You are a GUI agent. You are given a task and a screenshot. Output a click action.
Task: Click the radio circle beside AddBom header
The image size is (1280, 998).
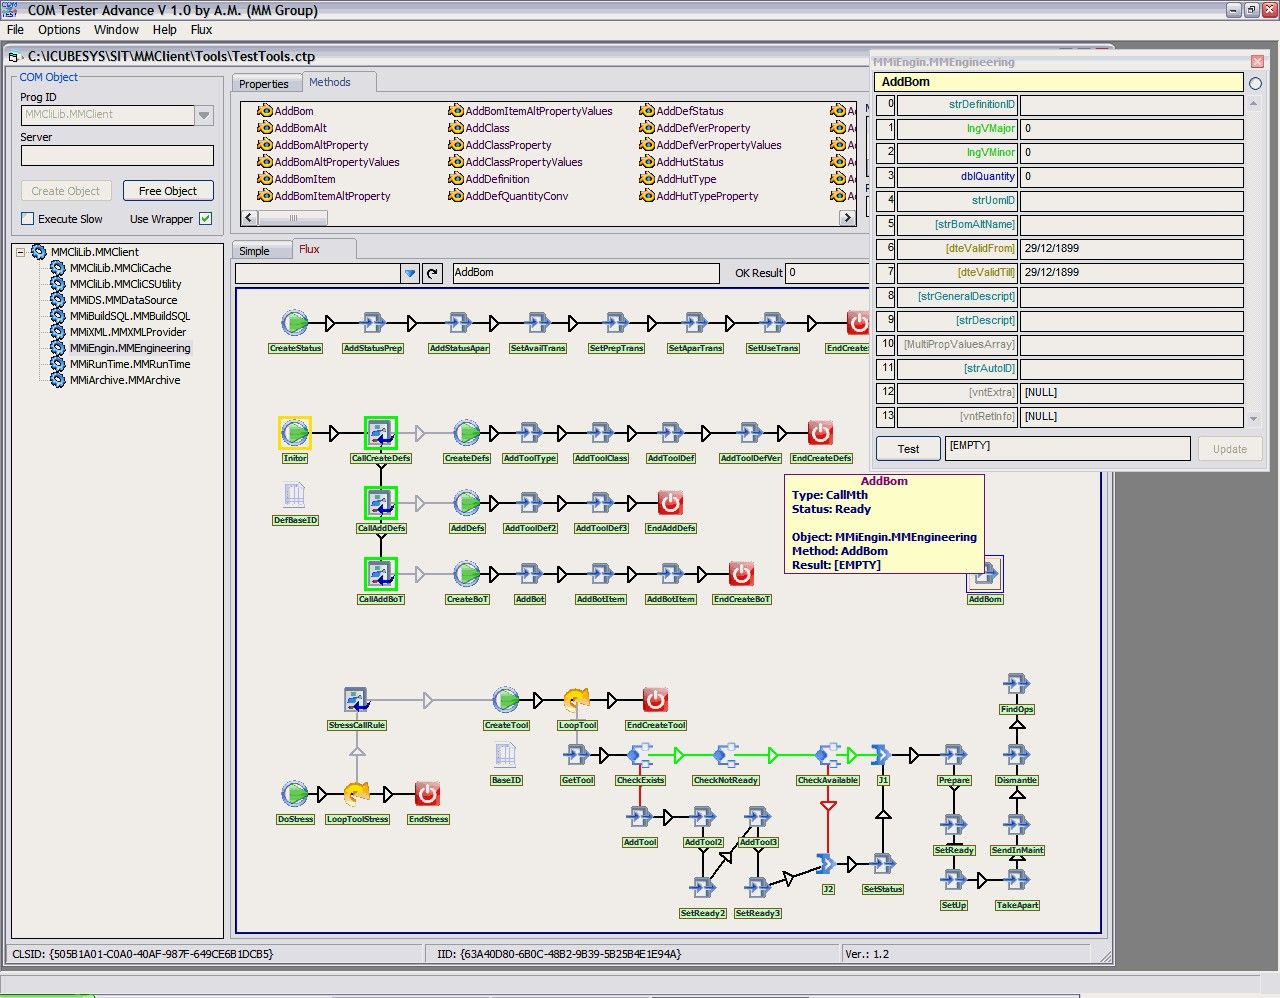(x=1255, y=84)
